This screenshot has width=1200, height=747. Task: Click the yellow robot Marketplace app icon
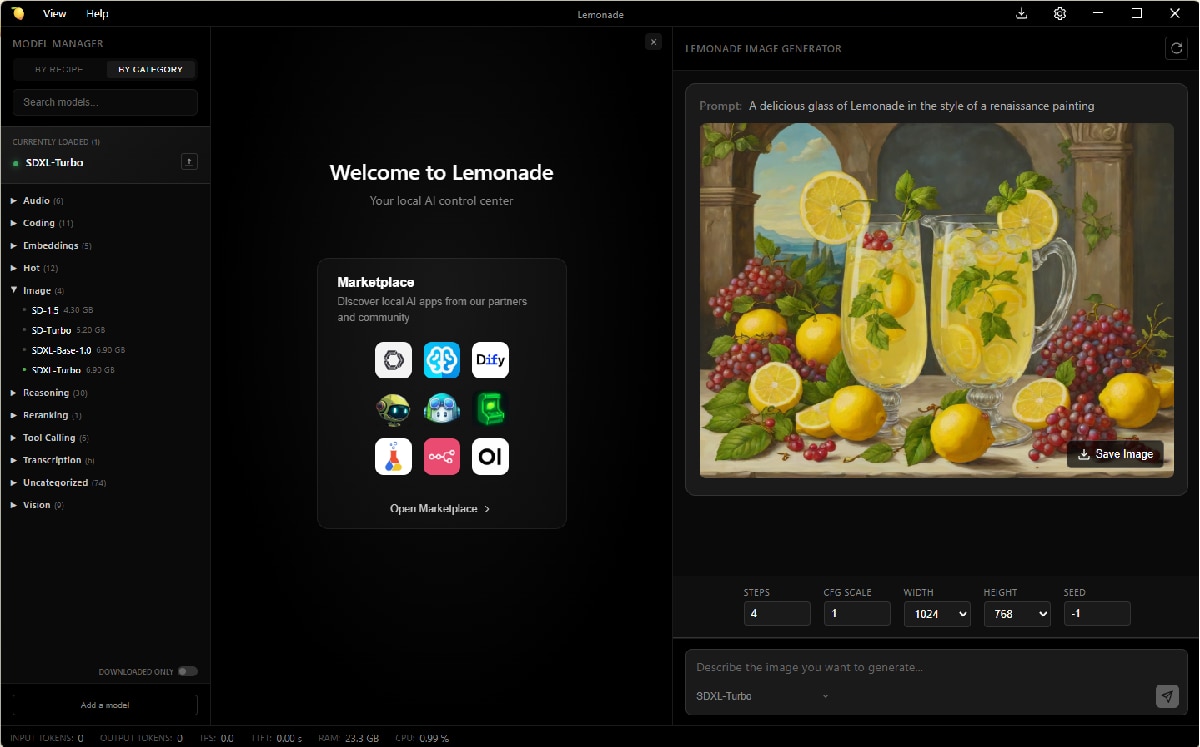pyautogui.click(x=393, y=409)
